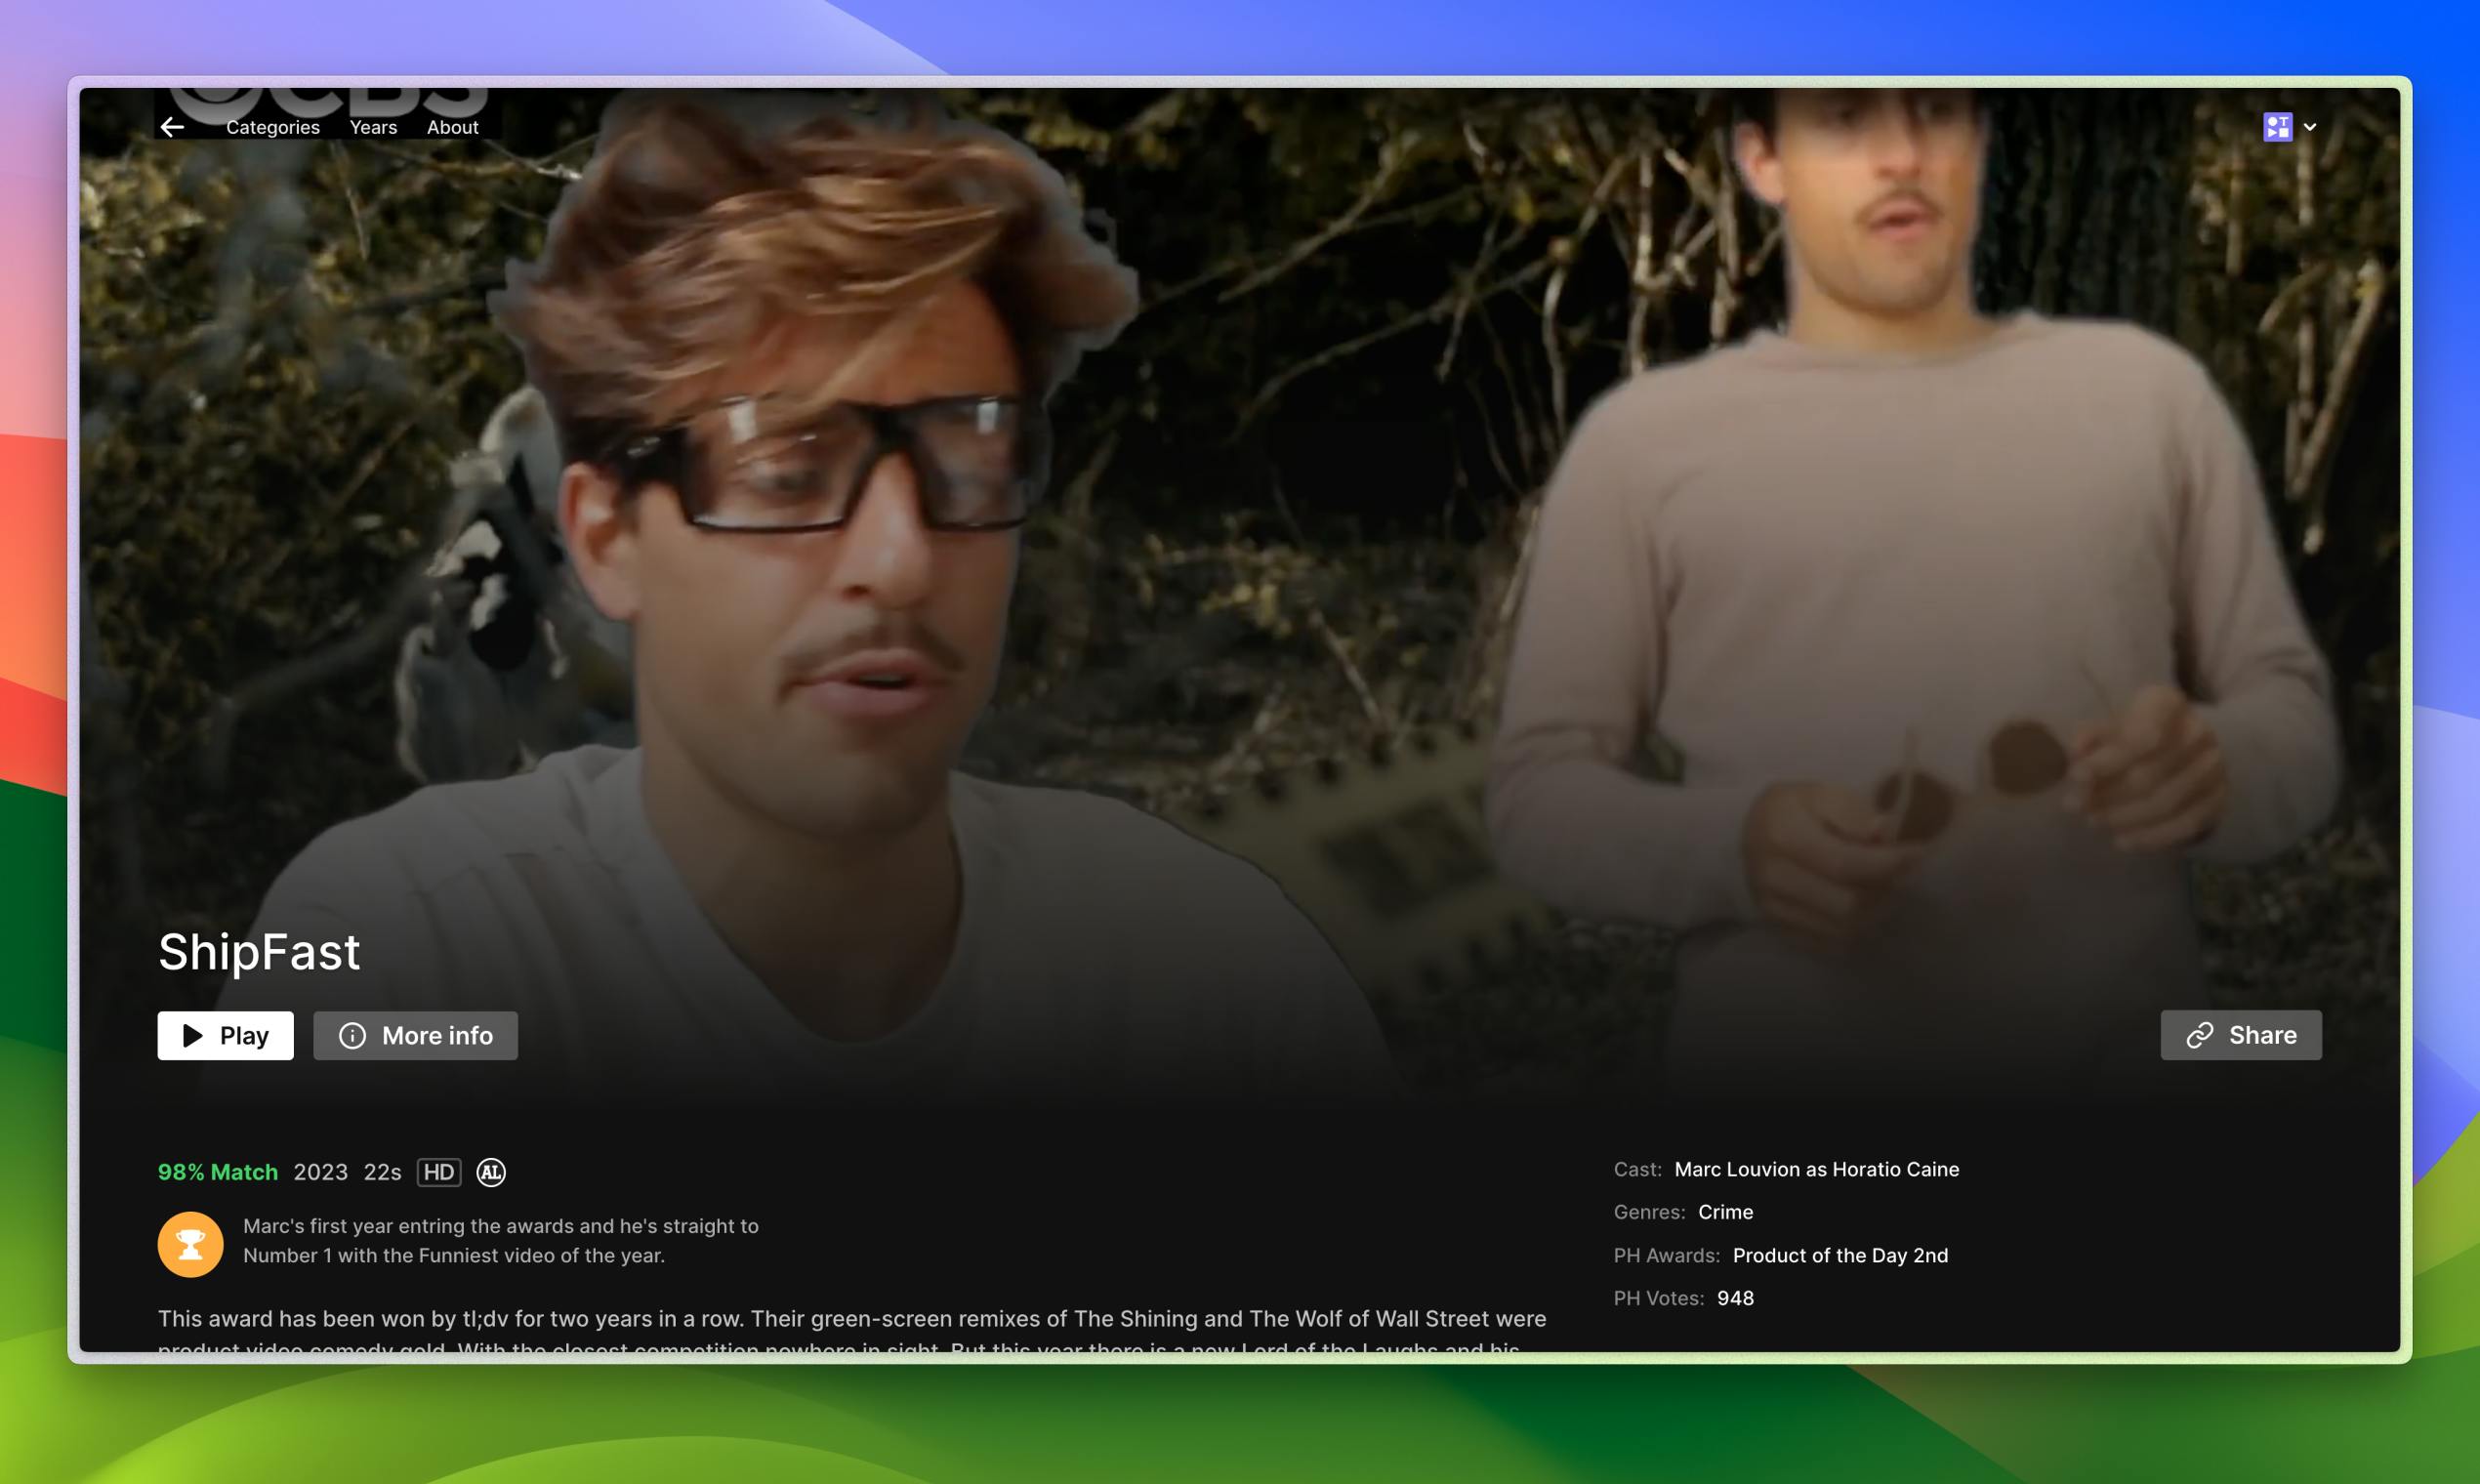
Task: Click Product of the Day 2nd award
Action: pyautogui.click(x=1840, y=1255)
